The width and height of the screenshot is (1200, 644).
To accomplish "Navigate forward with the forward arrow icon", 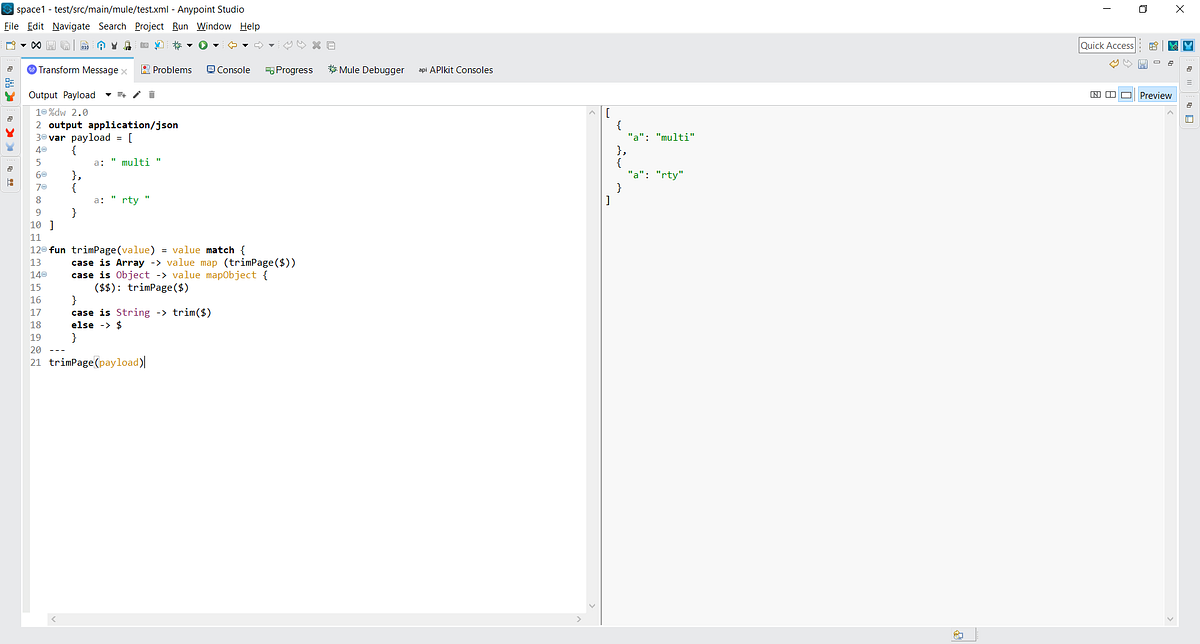I will pyautogui.click(x=258, y=44).
